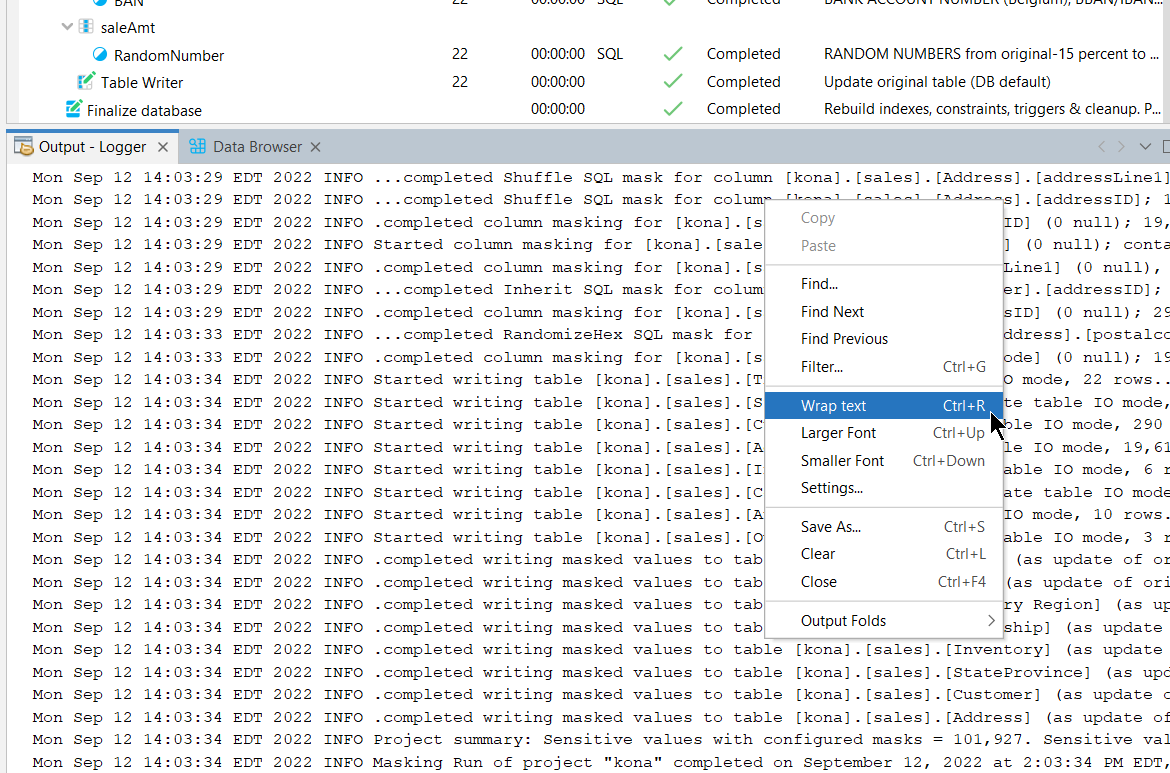Open the Output Folds menu entry
The width and height of the screenshot is (1170, 773).
pyautogui.click(x=884, y=621)
